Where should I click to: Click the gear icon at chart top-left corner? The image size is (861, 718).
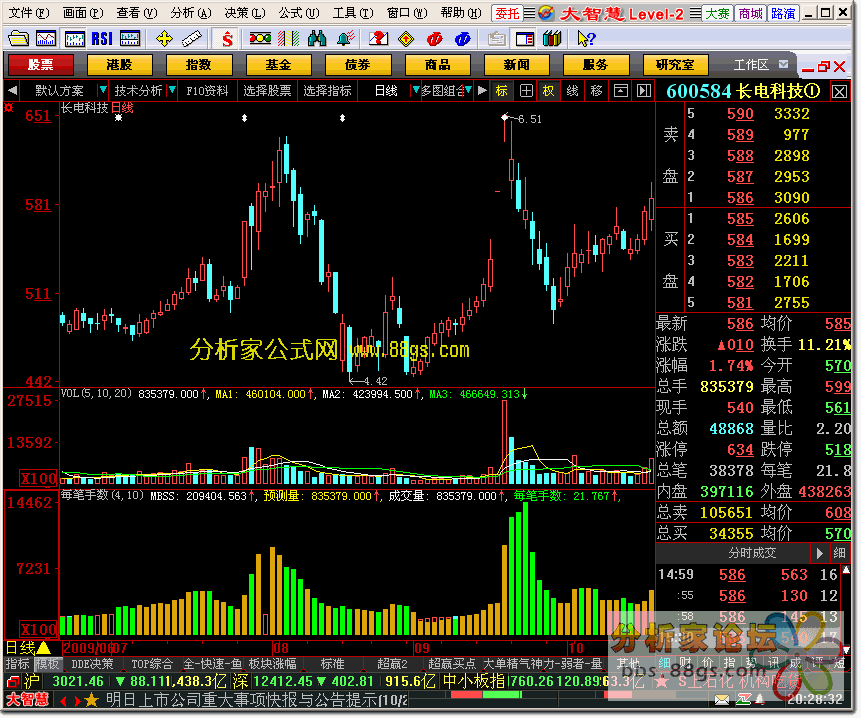9,108
